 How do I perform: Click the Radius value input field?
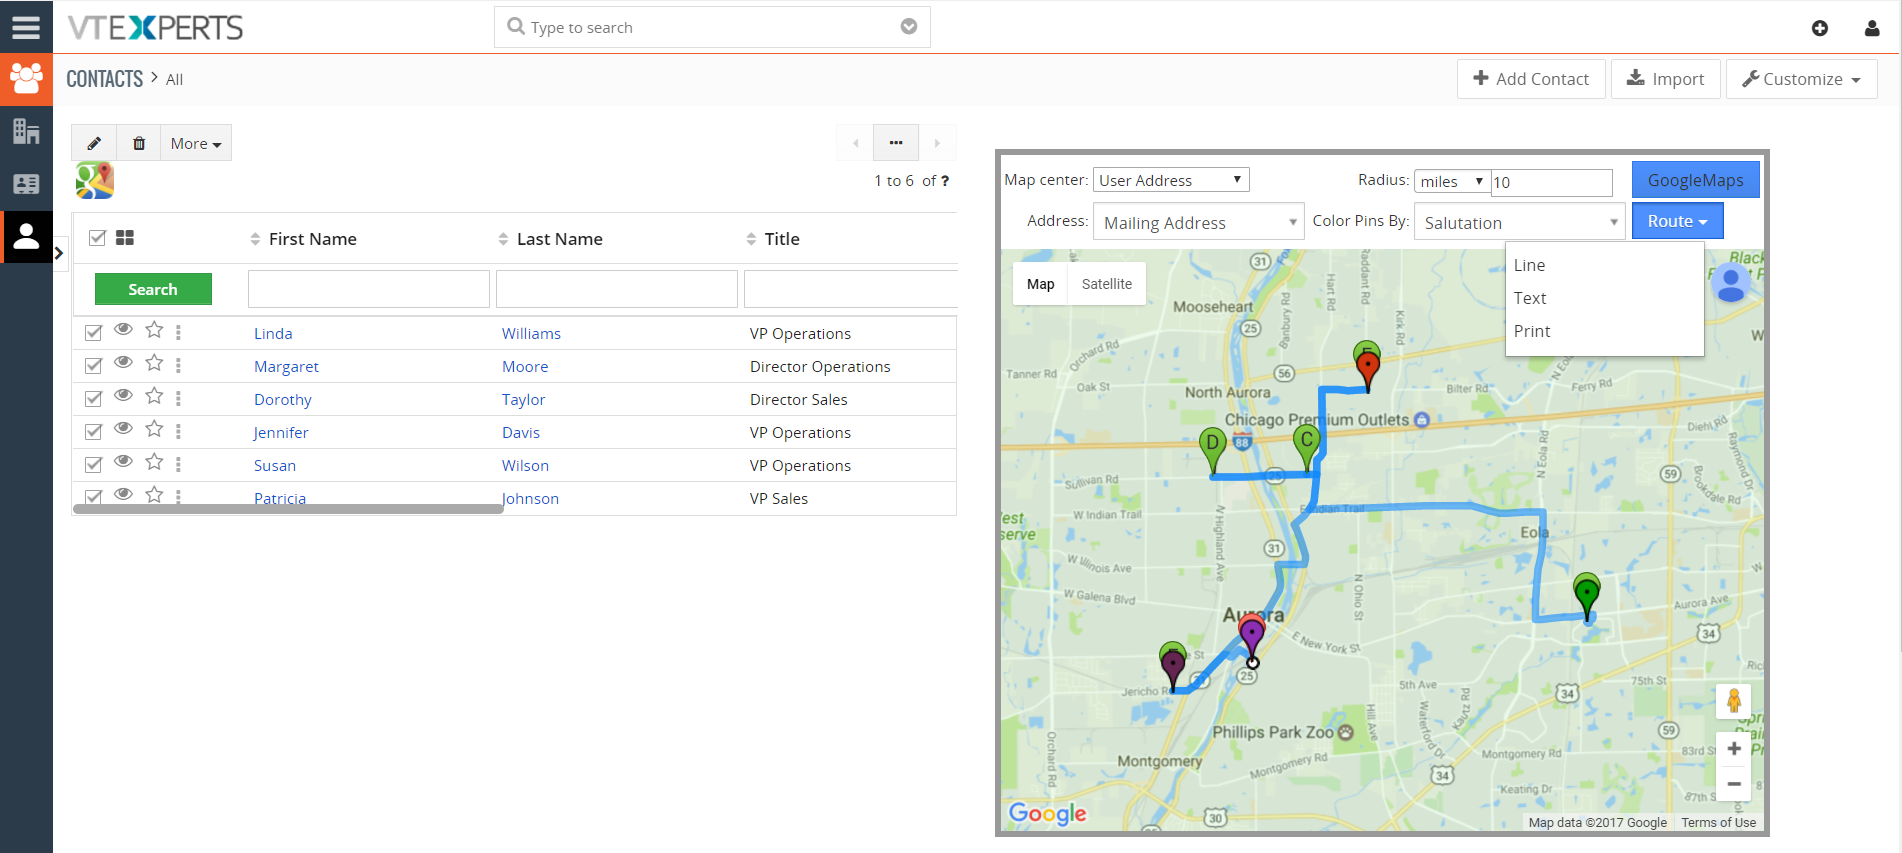1552,182
